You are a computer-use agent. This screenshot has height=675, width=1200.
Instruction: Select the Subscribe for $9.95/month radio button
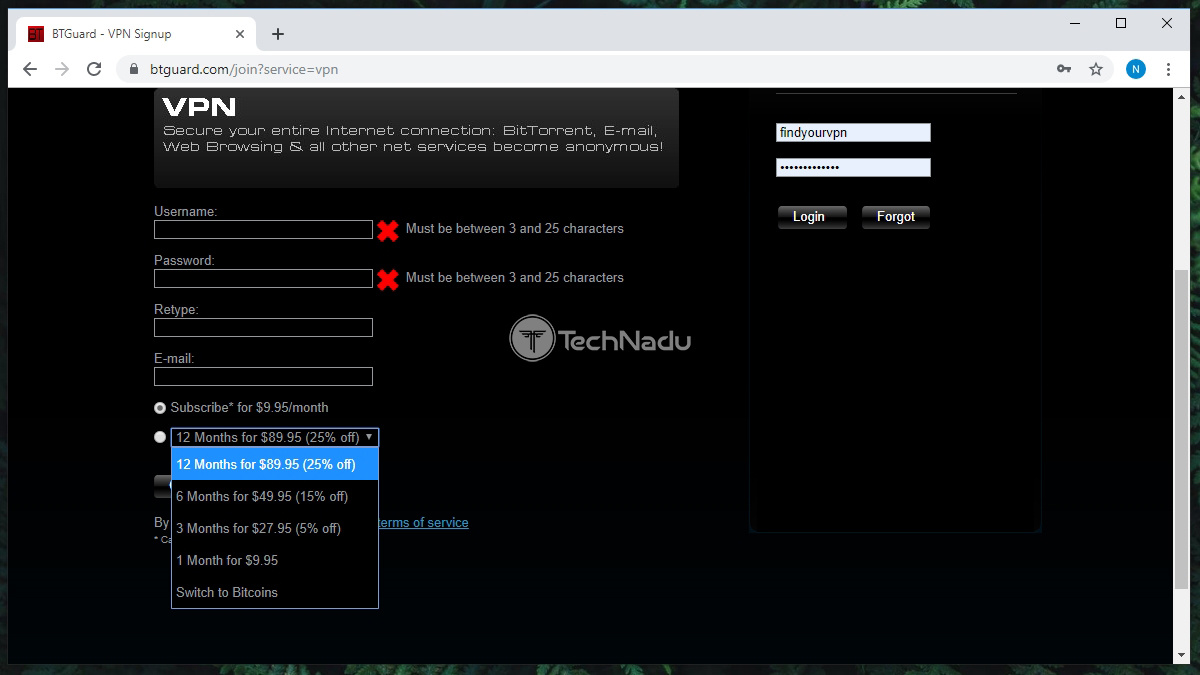pos(160,407)
